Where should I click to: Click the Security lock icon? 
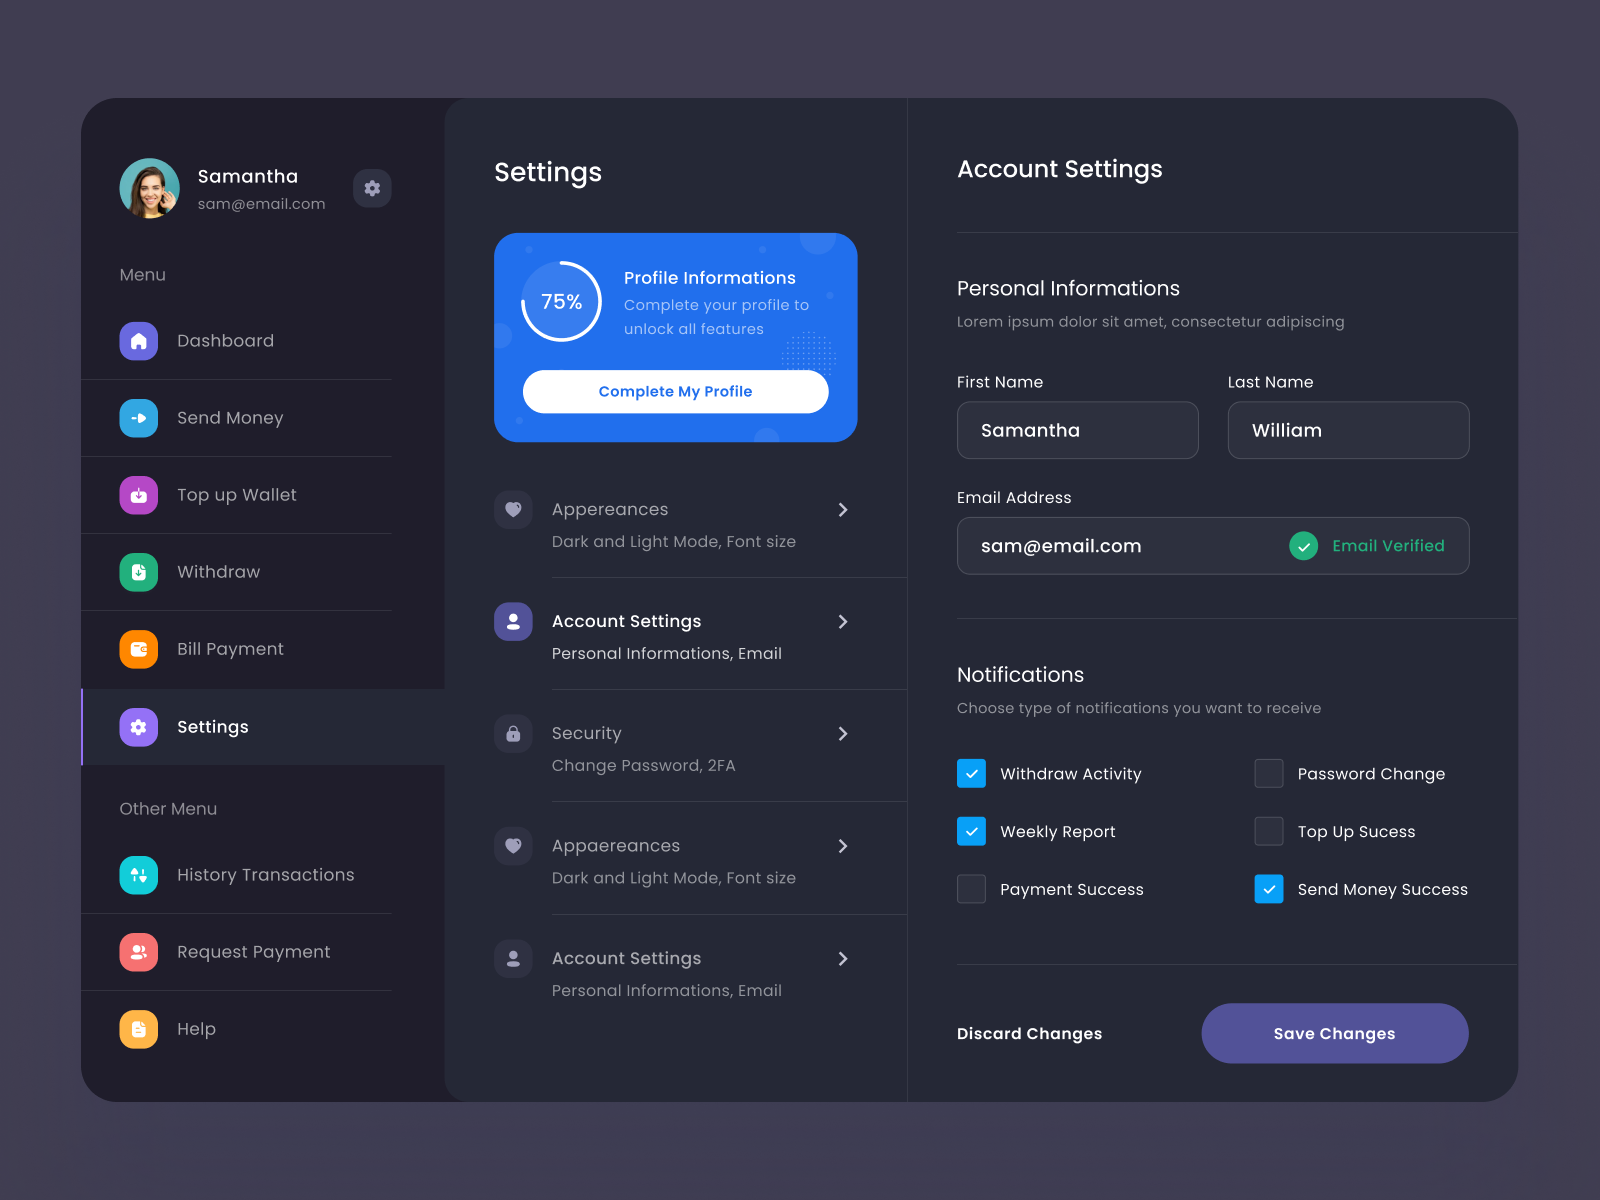513,733
